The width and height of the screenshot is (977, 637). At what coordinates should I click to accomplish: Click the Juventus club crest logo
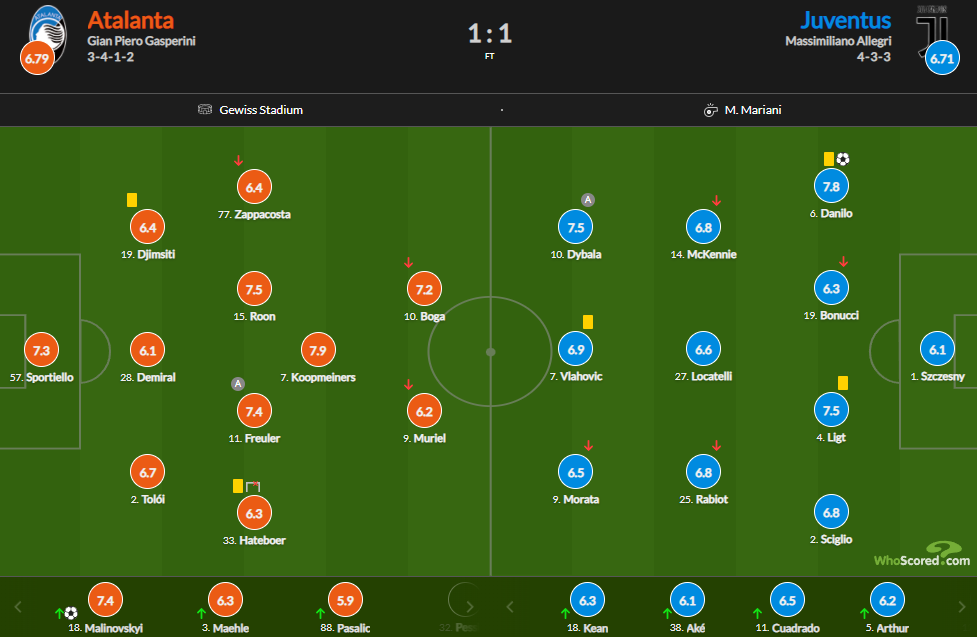tap(932, 31)
